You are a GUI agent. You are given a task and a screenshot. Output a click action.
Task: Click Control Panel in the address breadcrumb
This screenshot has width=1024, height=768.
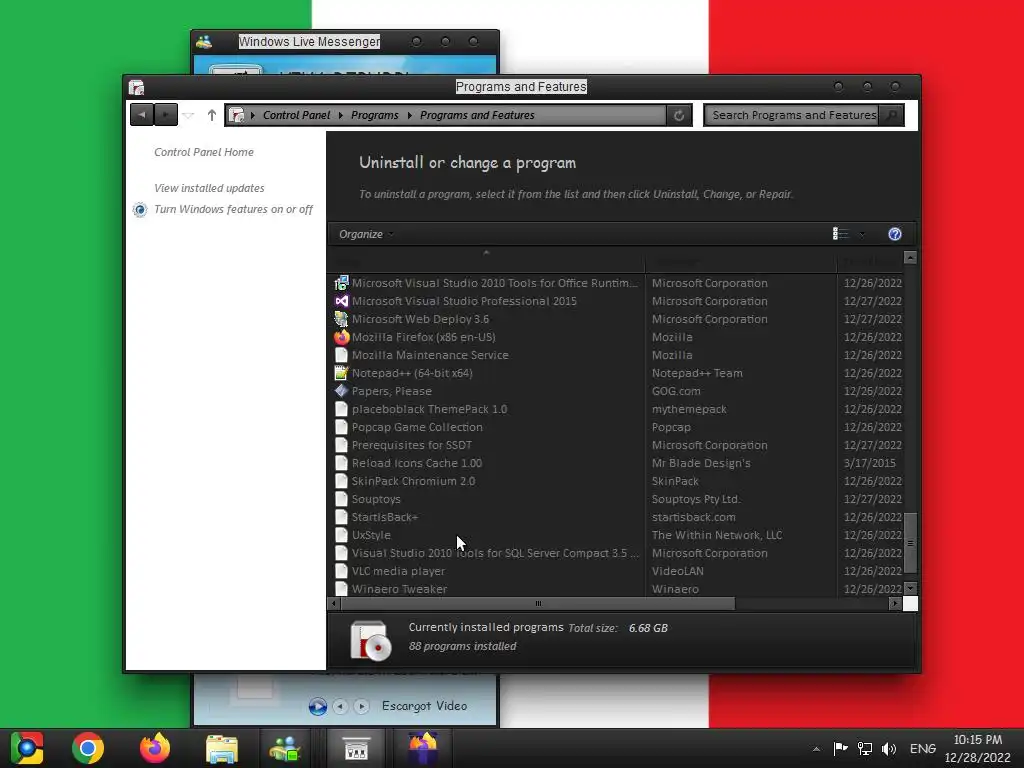[x=296, y=115]
